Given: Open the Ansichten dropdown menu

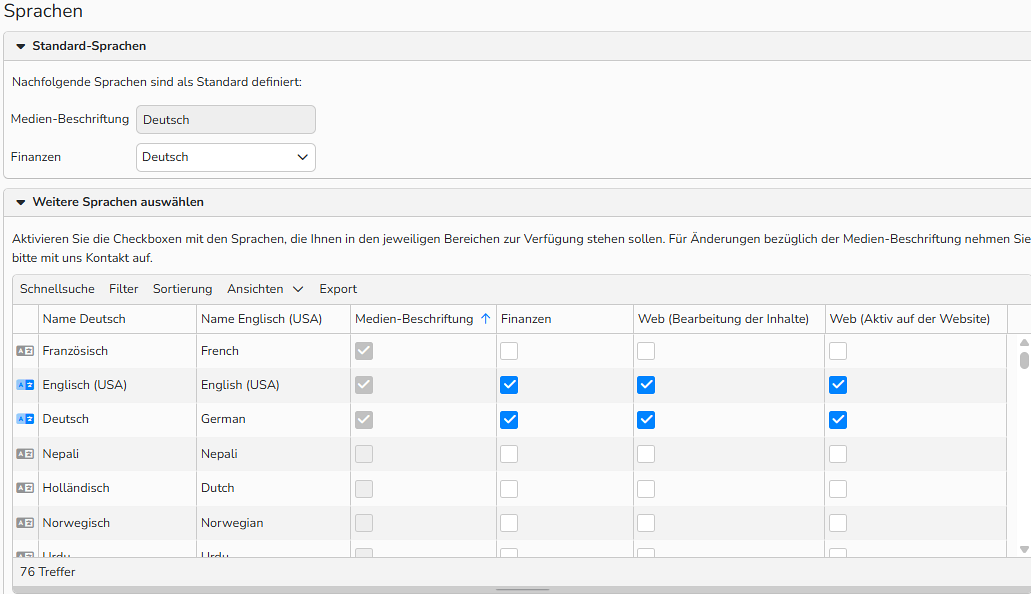Looking at the screenshot, I should click(265, 289).
